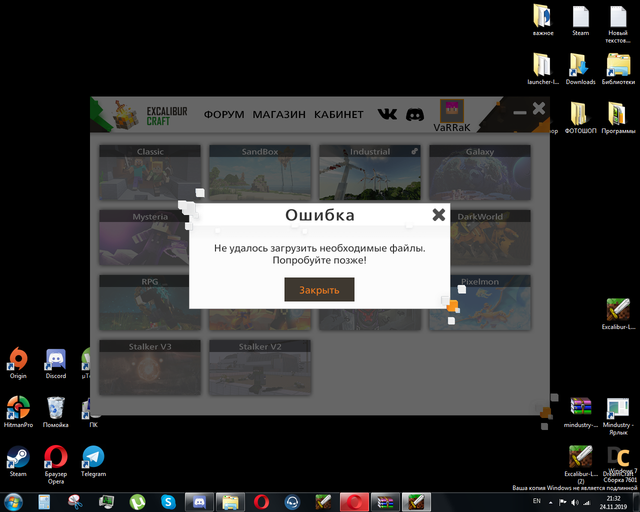Click the Action Center flag icon in tray
Image resolution: width=640 pixels, height=512 pixels.
(562, 502)
